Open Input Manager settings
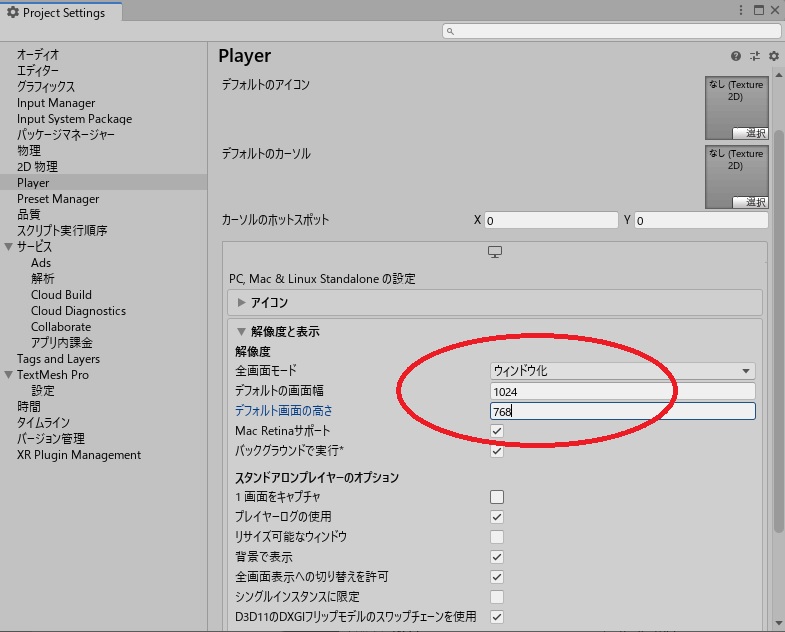Viewport: 785px width, 632px height. [x=56, y=103]
